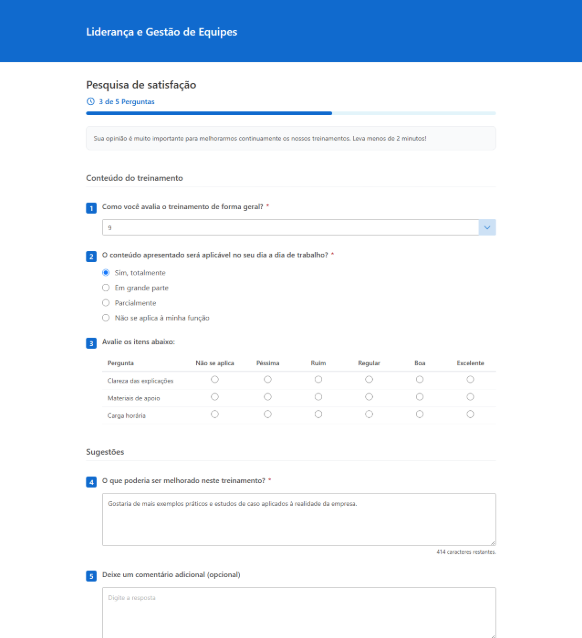Viewport: 582px width, 638px height.
Task: Click the 'Pergunta' column header
Action: (120, 363)
